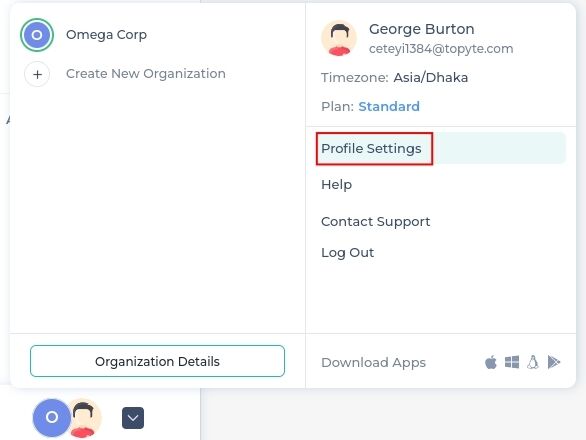Open the Standard plan link
The image size is (586, 440).
pyautogui.click(x=389, y=107)
